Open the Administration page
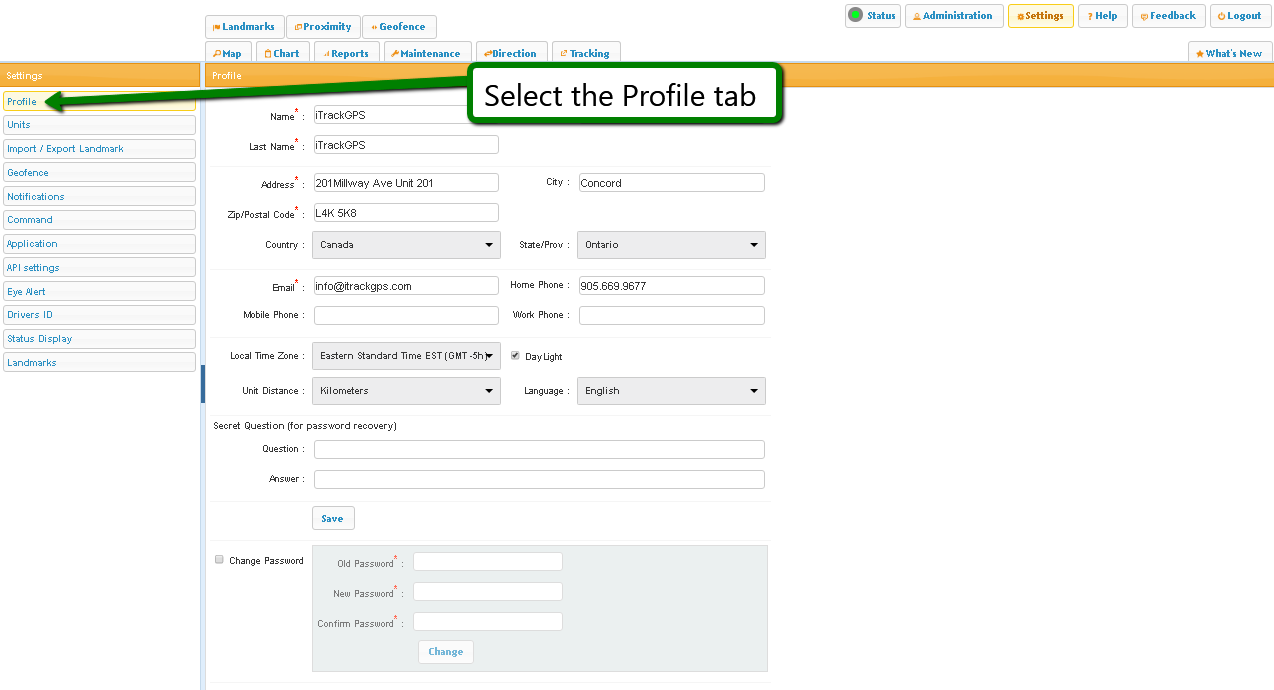The height and width of the screenshot is (690, 1274). [954, 16]
